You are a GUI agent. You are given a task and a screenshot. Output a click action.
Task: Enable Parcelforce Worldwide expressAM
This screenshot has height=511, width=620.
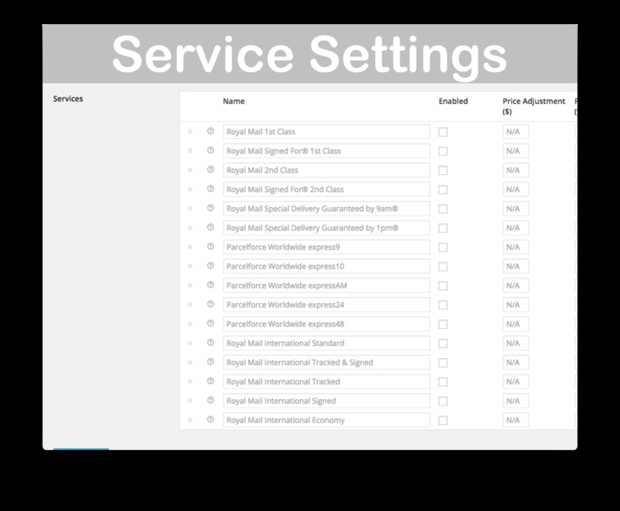[443, 286]
